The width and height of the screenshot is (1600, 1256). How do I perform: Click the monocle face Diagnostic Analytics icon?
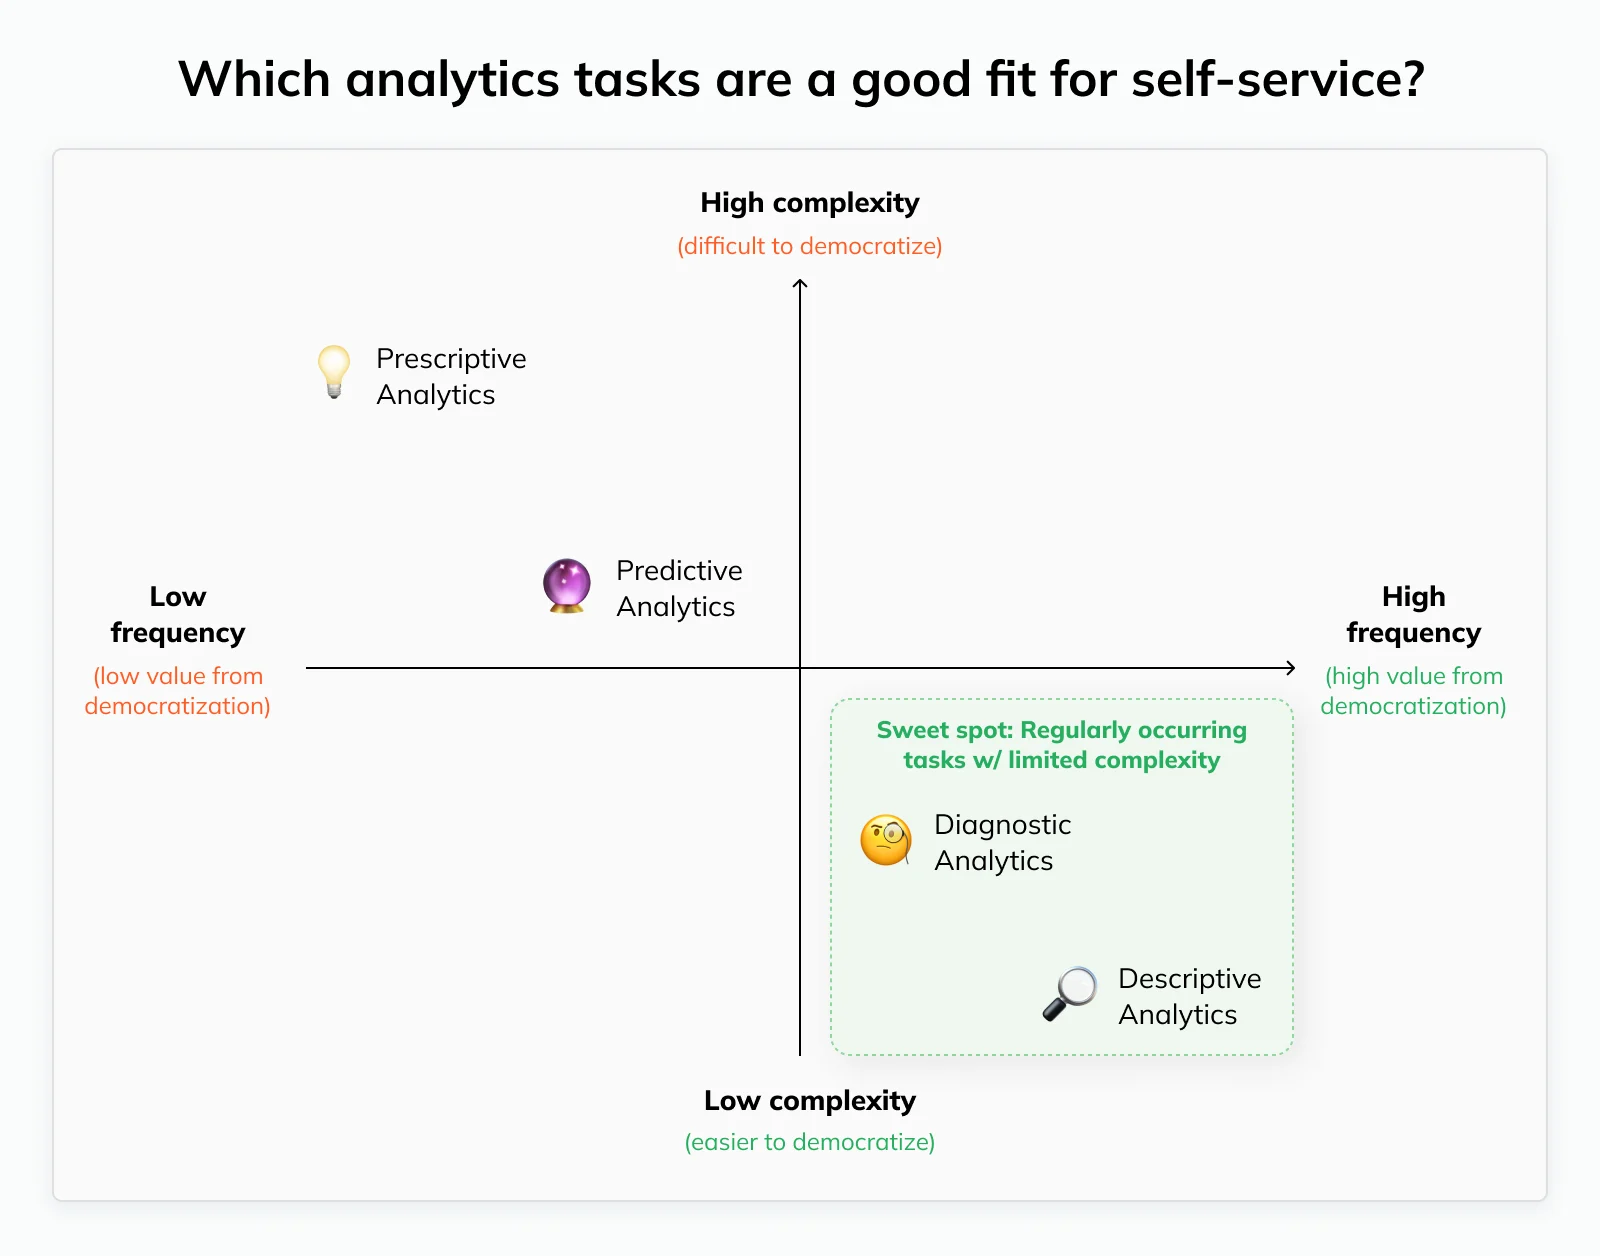click(x=886, y=840)
